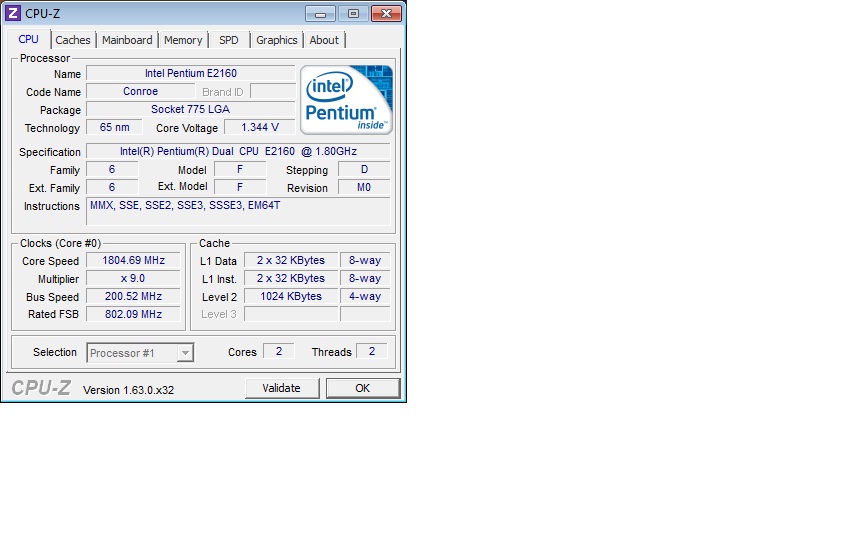Click the L1 Data associativity 8-way

click(x=365, y=260)
